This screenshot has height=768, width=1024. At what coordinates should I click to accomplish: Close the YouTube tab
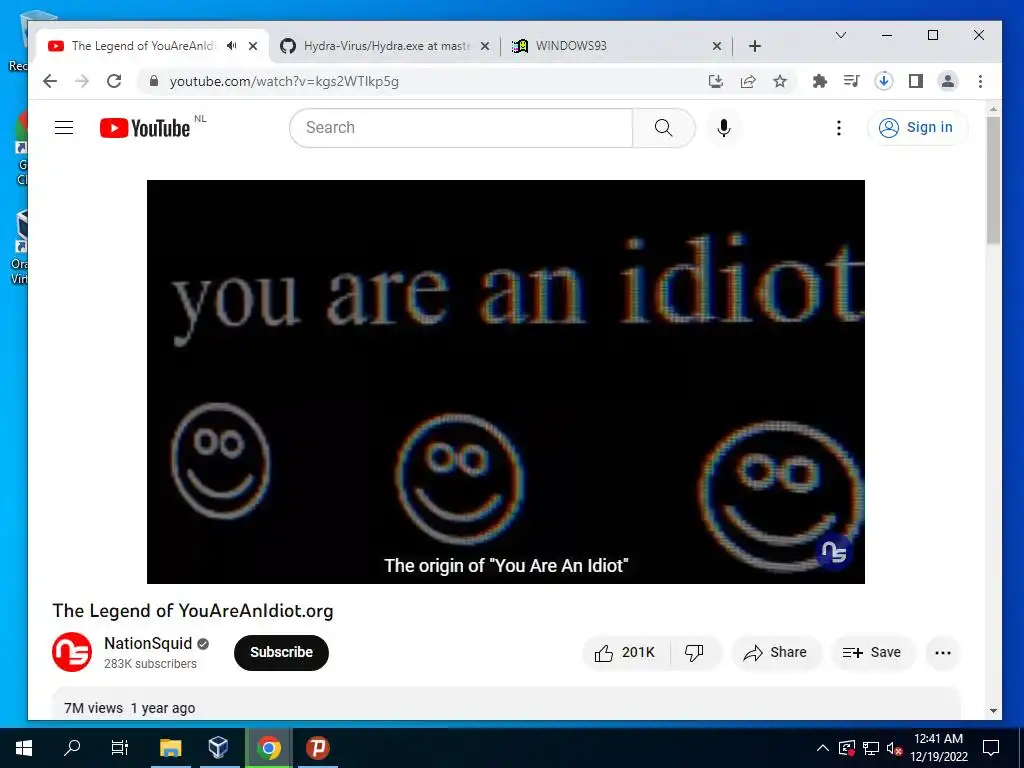253,46
